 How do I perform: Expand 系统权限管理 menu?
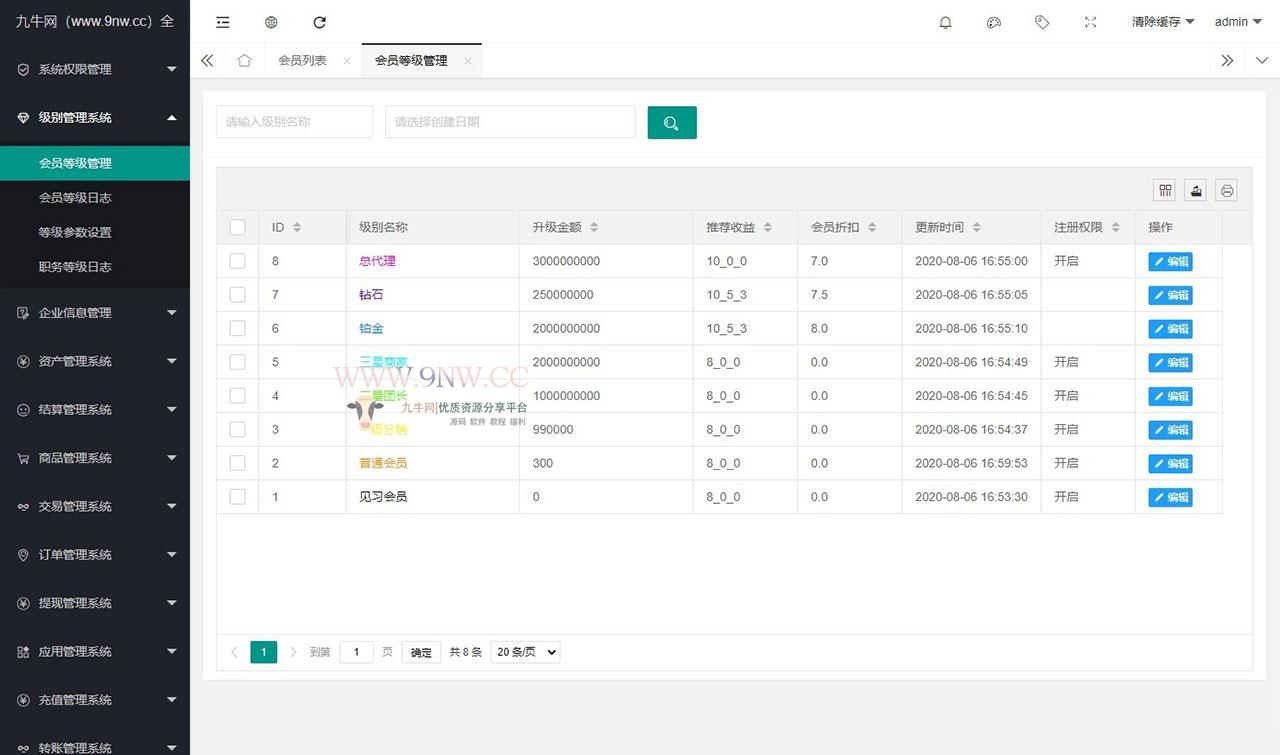click(x=95, y=69)
